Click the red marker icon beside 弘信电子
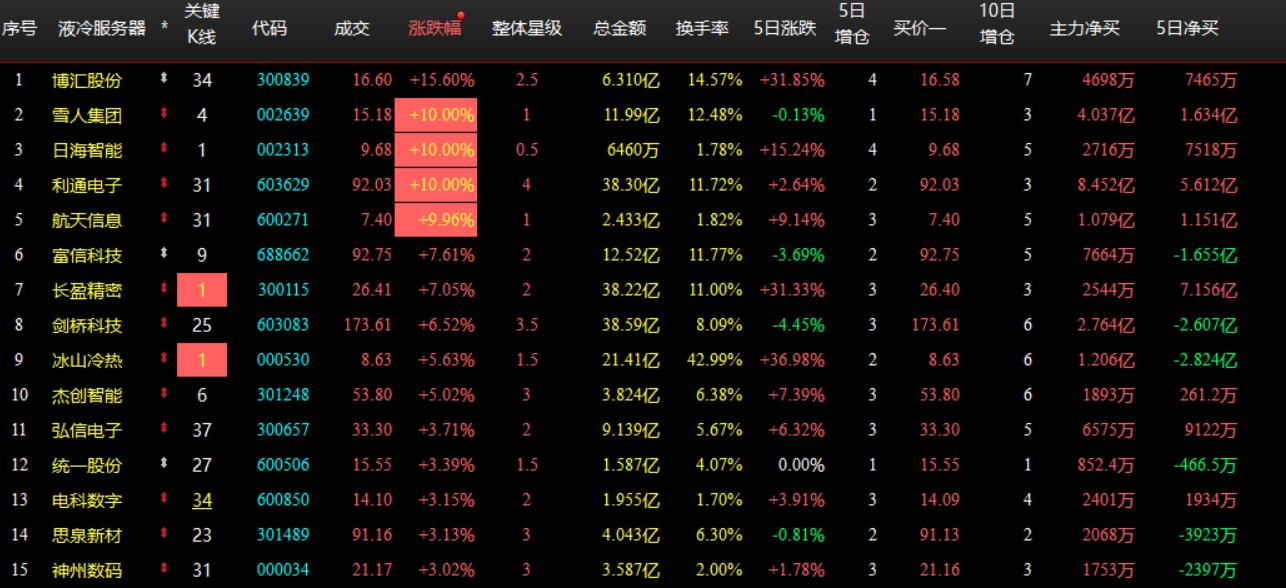1286x588 pixels. coord(164,428)
